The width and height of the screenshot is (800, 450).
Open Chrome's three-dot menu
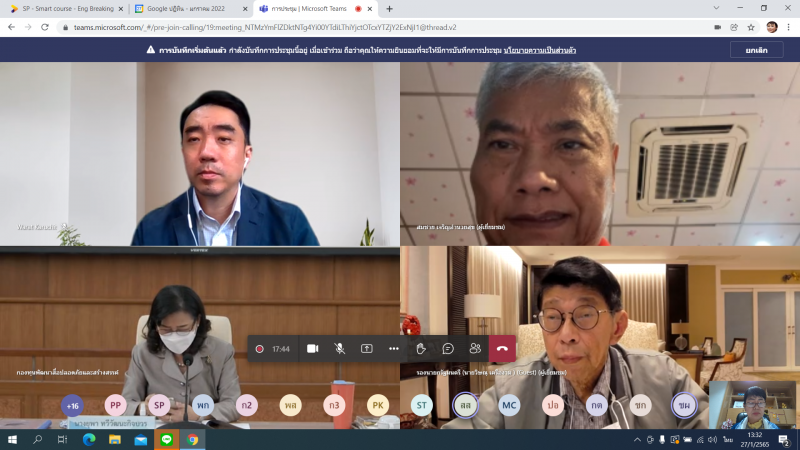tap(789, 28)
